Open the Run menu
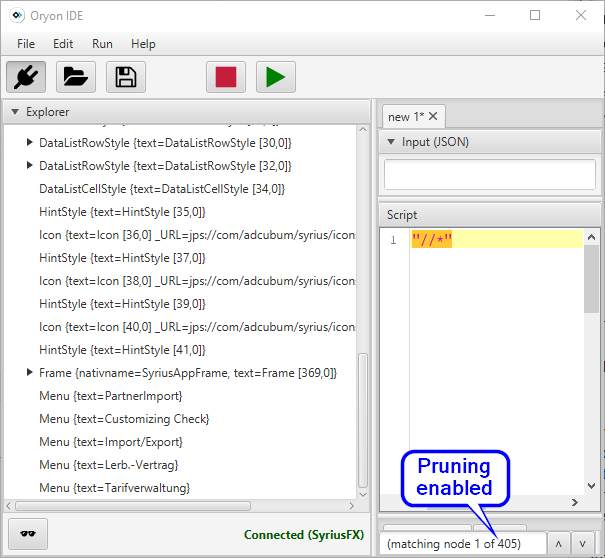The height and width of the screenshot is (558, 605). 102,44
